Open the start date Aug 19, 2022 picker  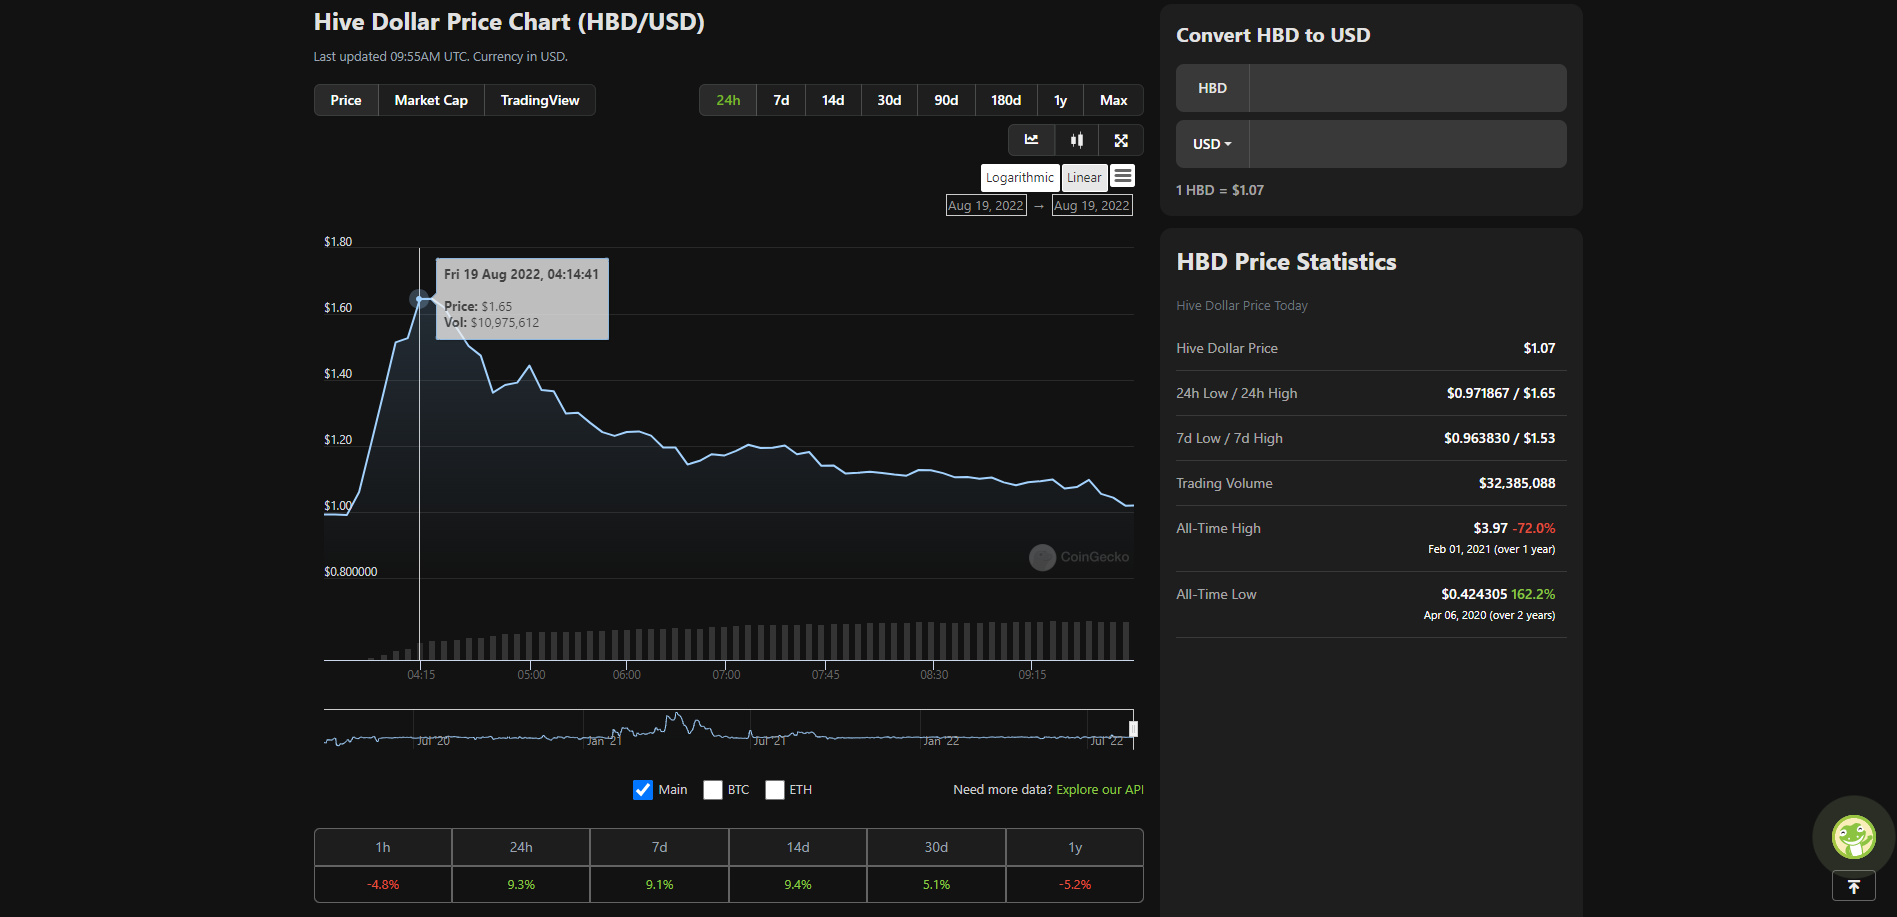pyautogui.click(x=986, y=205)
